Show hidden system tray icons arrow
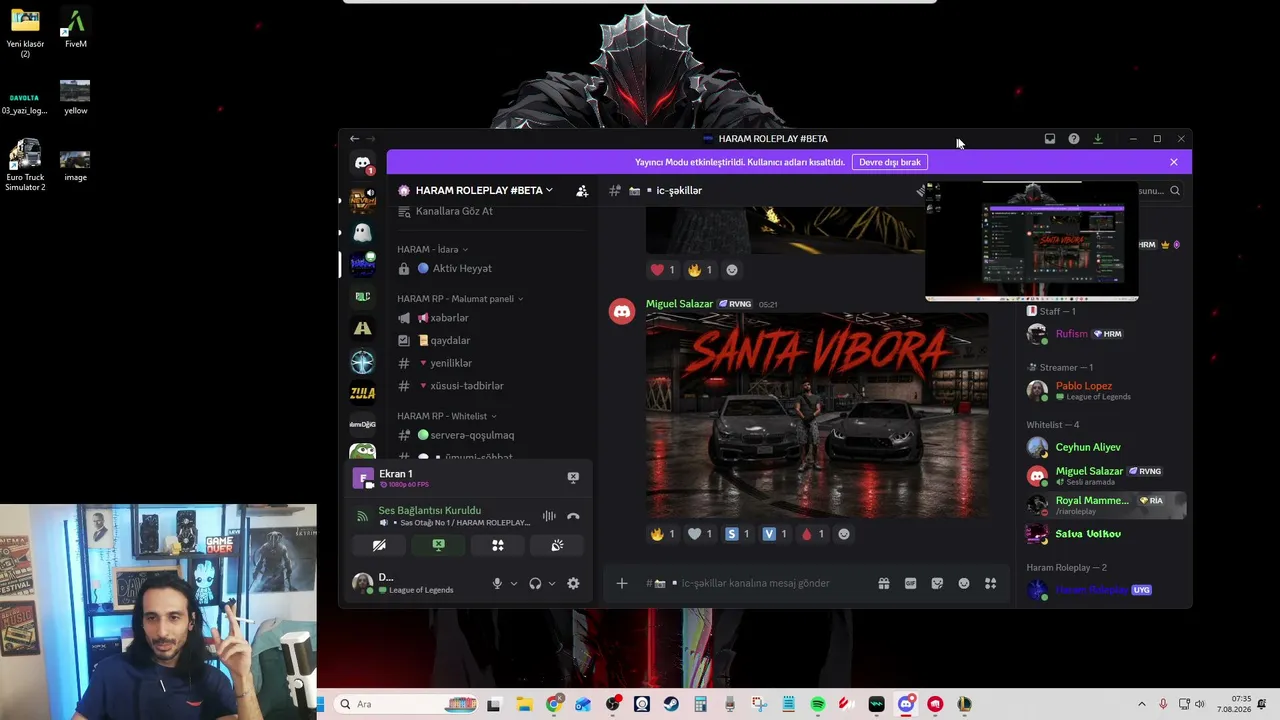Viewport: 1280px width, 720px height. pos(1142,704)
